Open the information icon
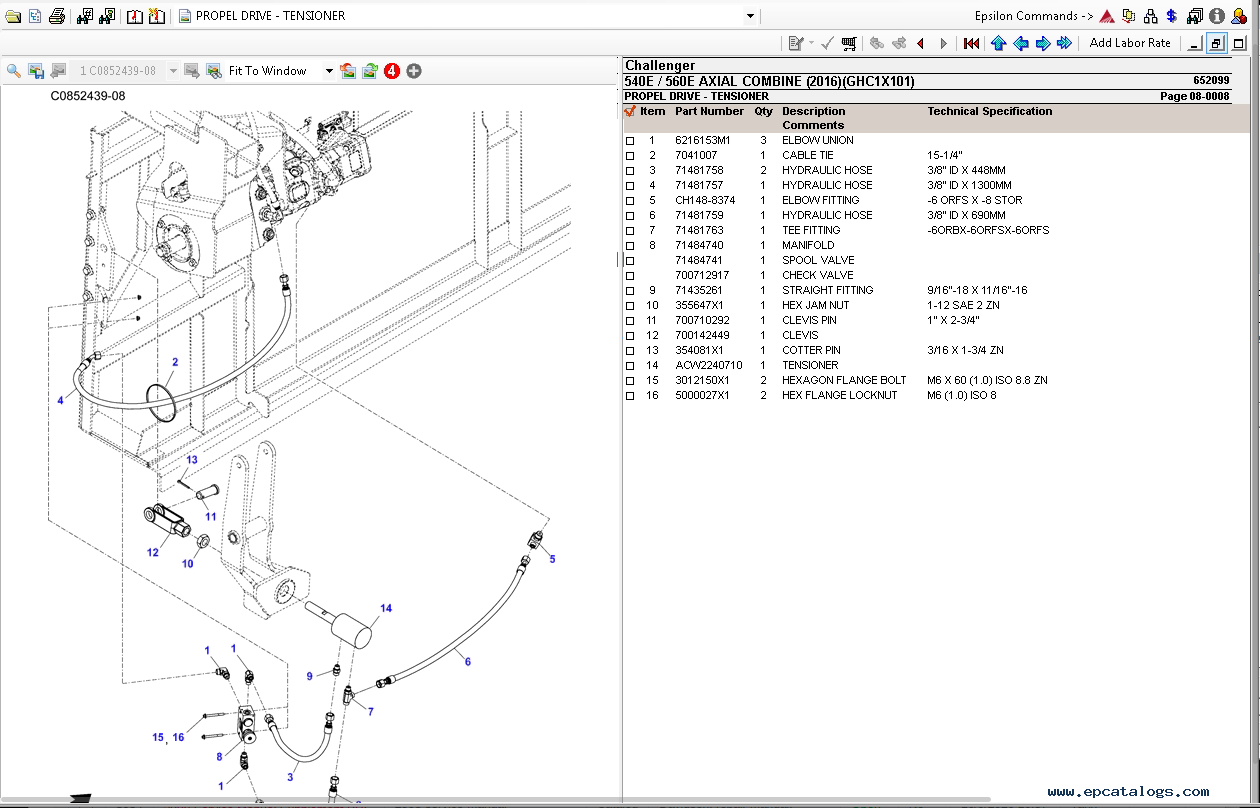 pyautogui.click(x=1217, y=16)
